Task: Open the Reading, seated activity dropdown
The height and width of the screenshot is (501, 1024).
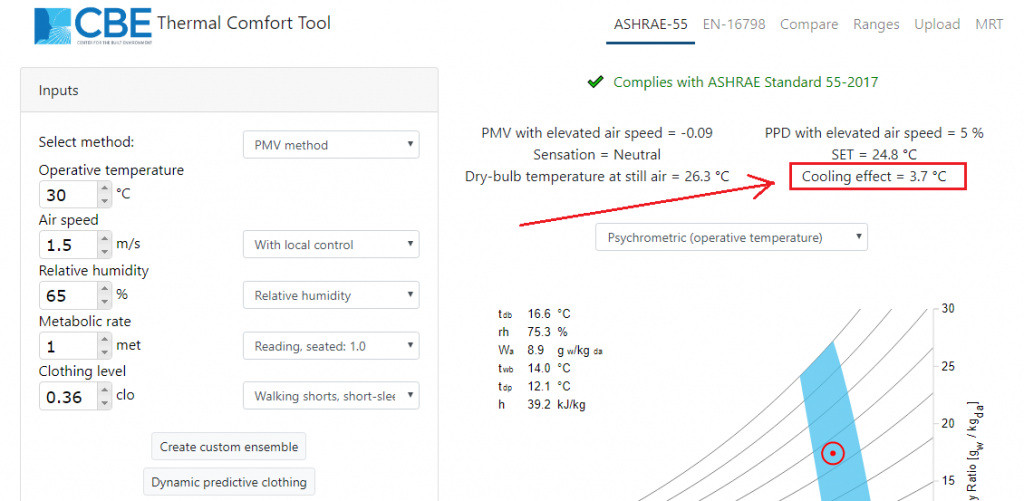Action: pyautogui.click(x=331, y=346)
